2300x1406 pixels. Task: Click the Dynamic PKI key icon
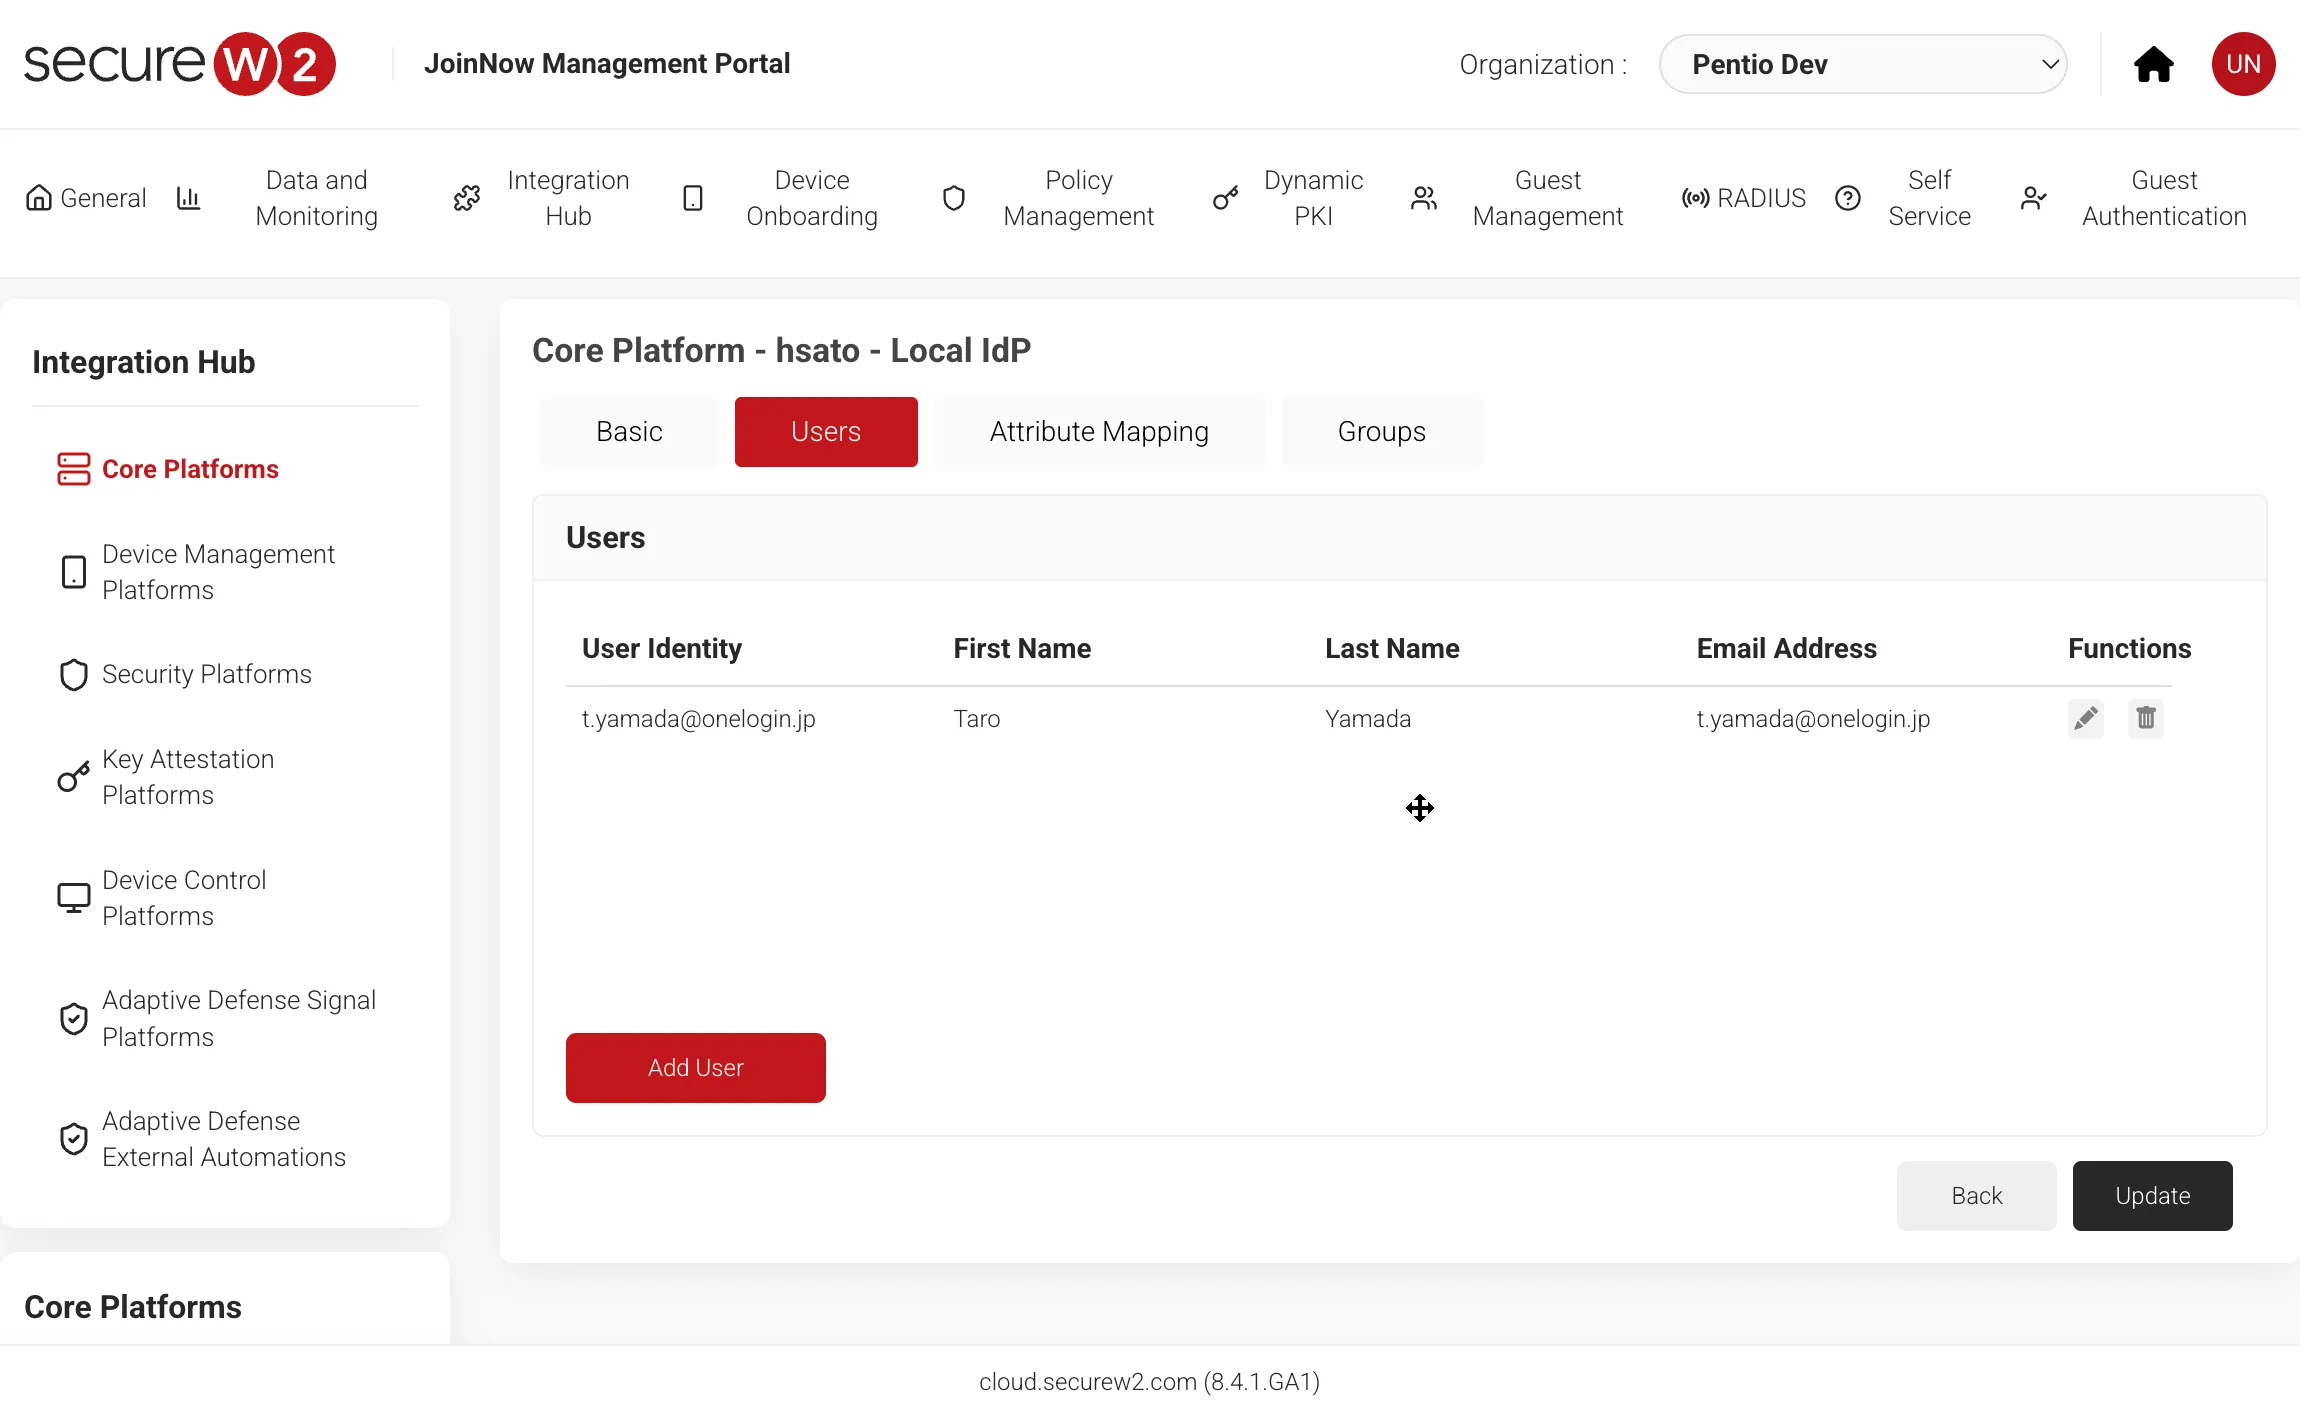[x=1226, y=198]
